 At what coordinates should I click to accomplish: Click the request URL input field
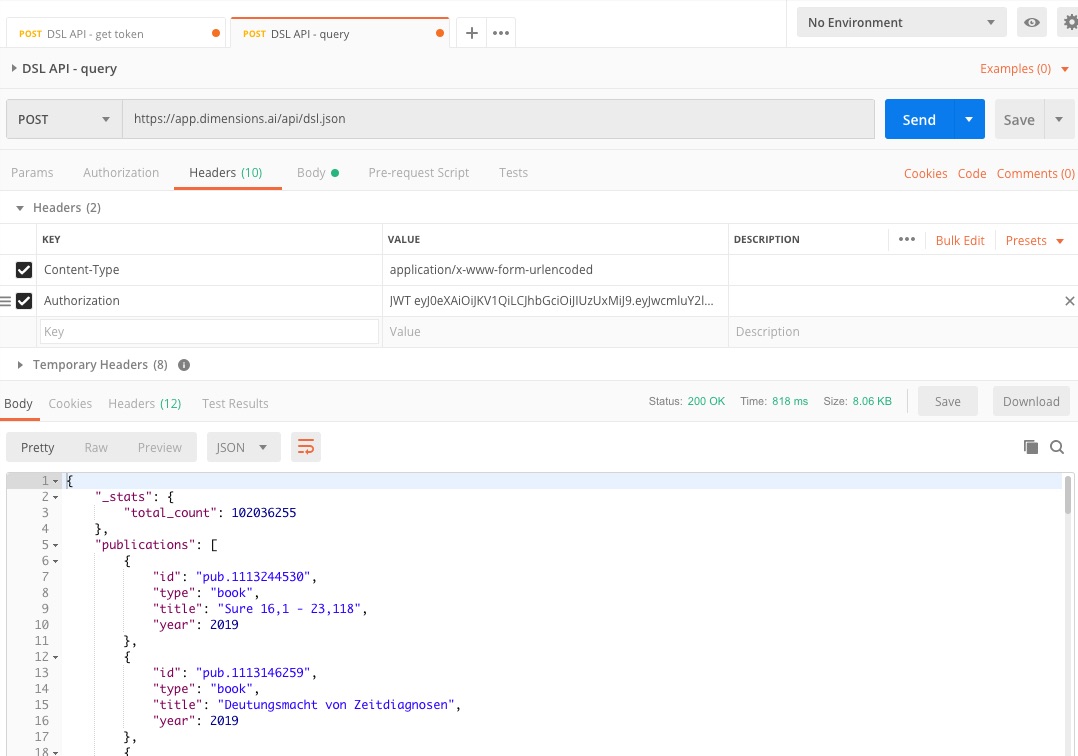click(498, 119)
